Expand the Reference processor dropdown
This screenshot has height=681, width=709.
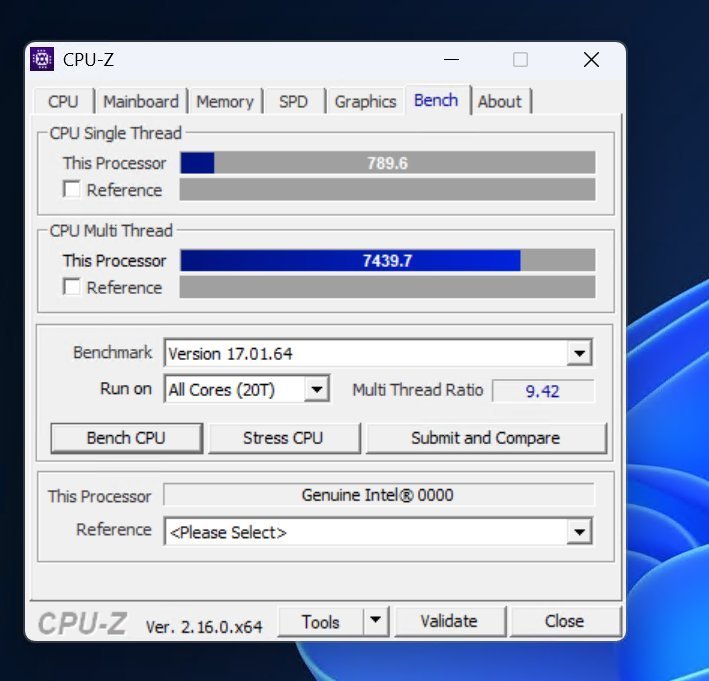click(580, 533)
